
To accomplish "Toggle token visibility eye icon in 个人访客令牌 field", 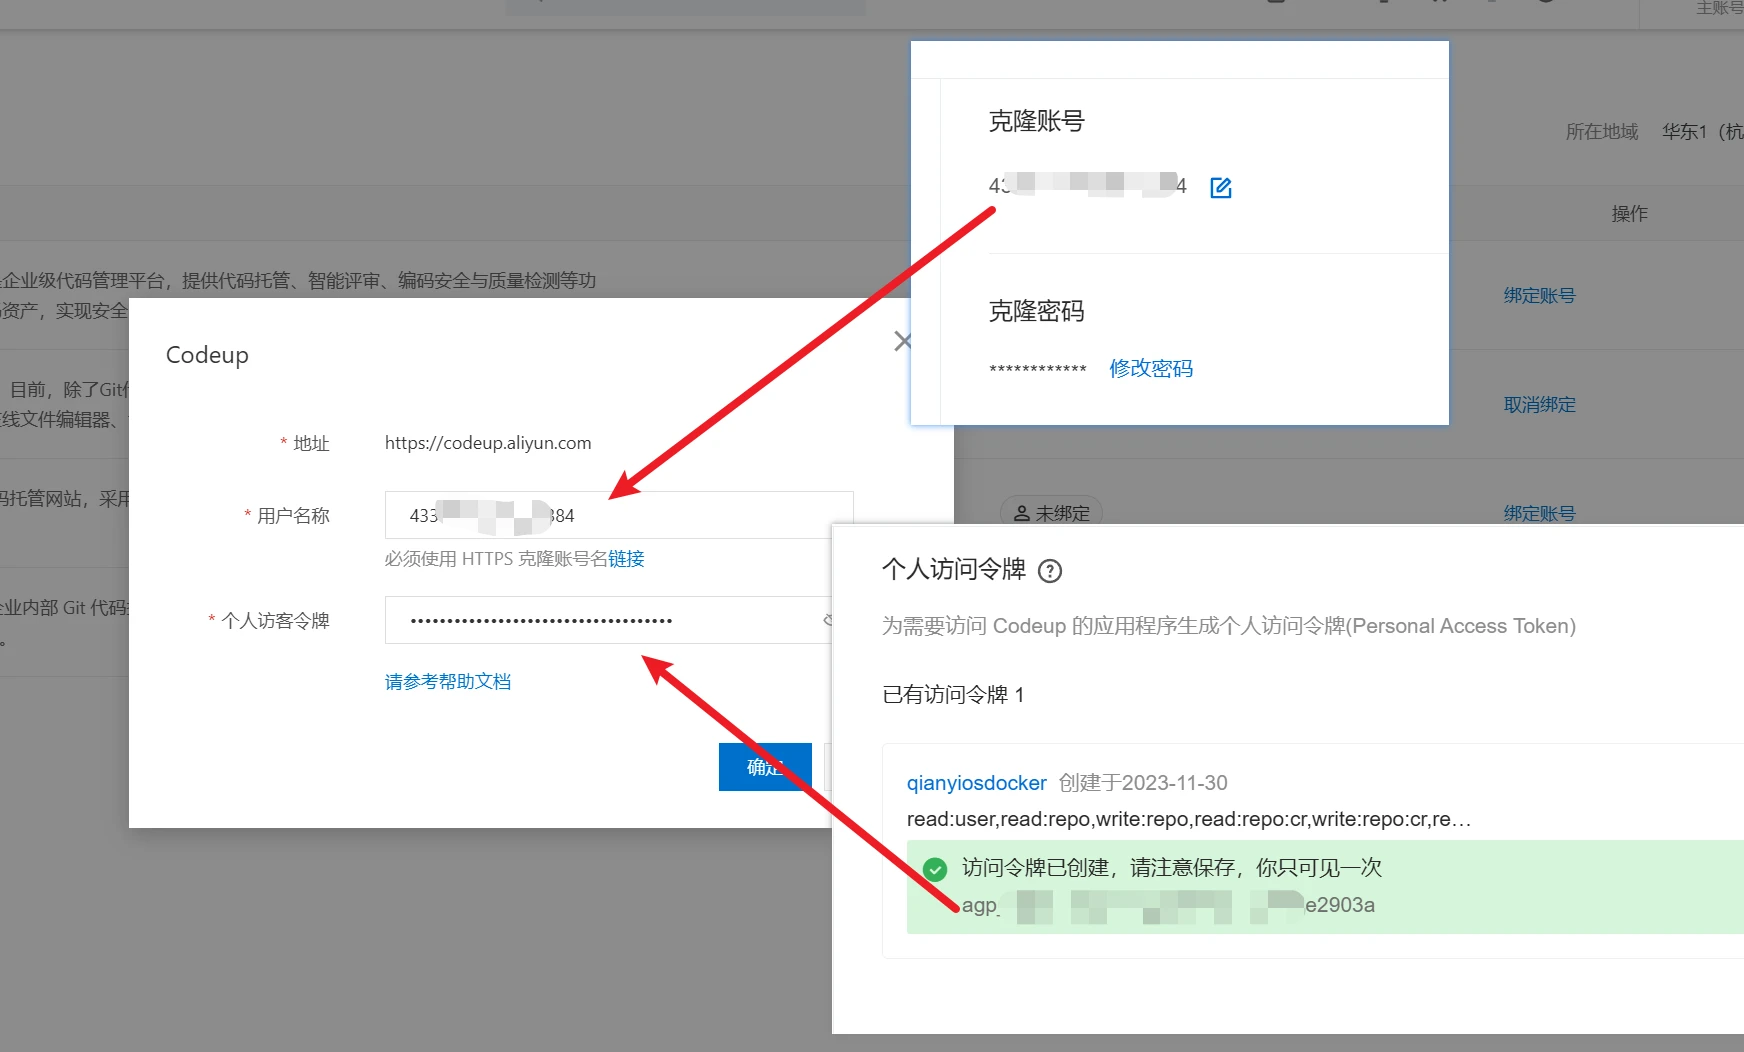I will click(x=827, y=620).
